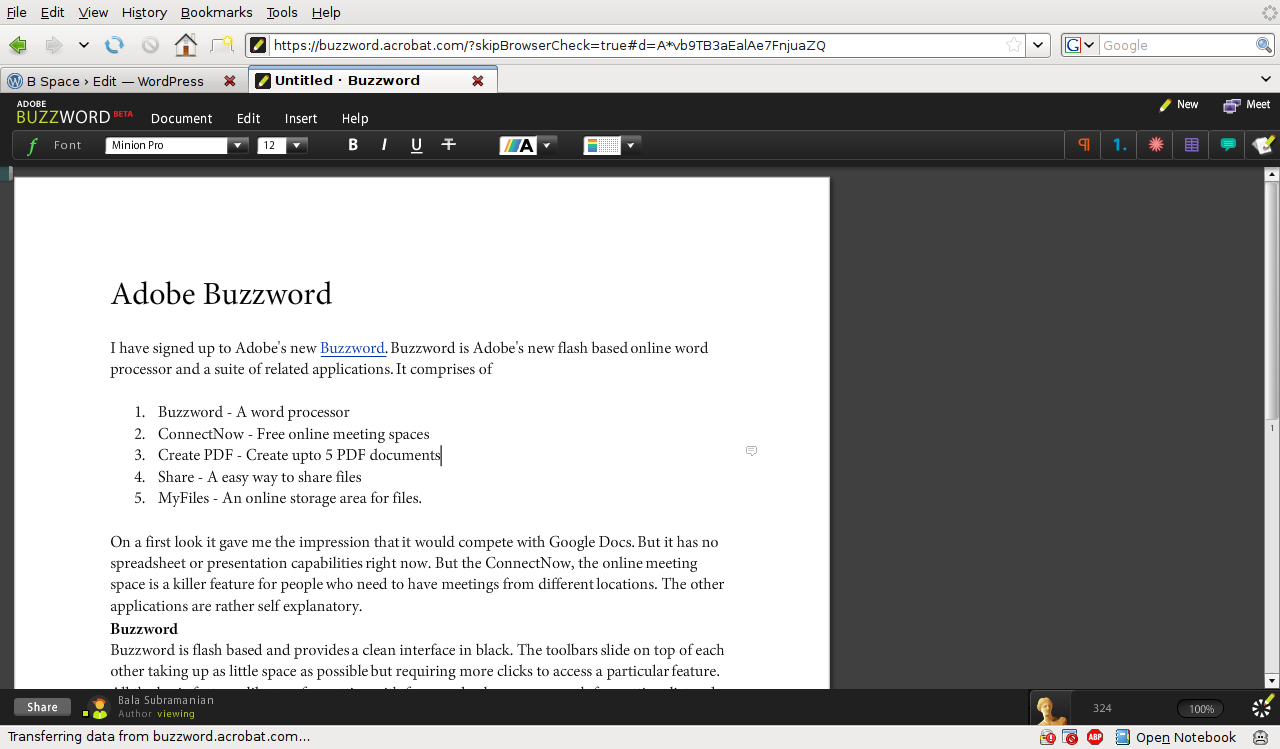
Task: Open the back/forward history dropdown arrow
Action: tap(83, 45)
